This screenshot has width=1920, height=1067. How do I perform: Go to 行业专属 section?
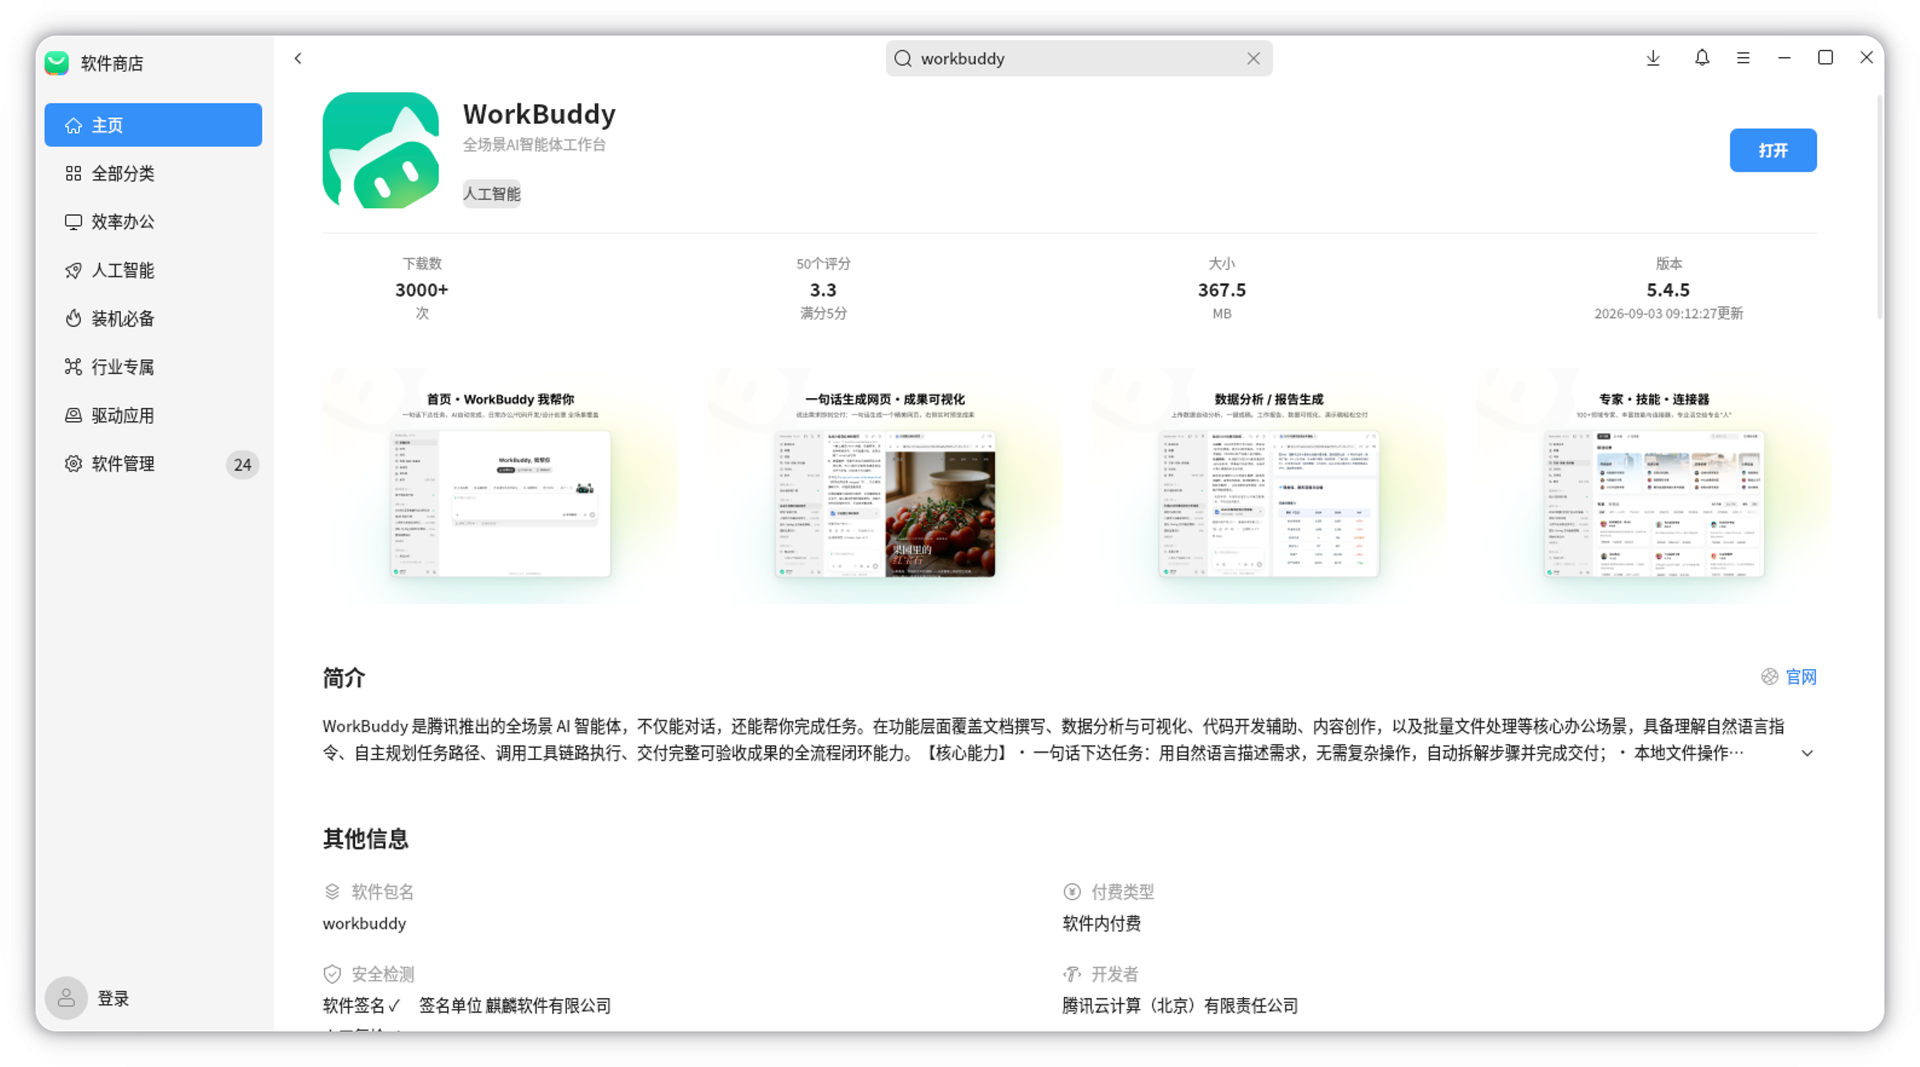point(153,367)
